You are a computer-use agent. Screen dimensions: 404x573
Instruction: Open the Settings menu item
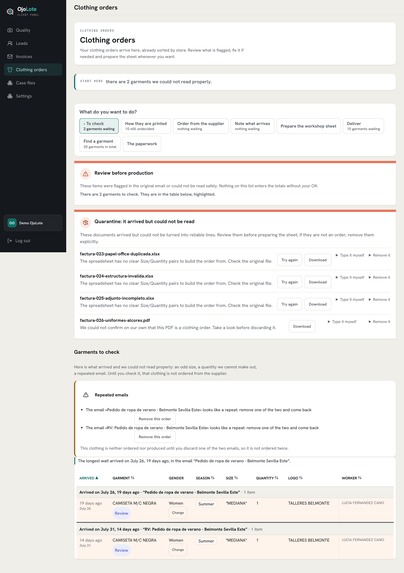pos(33,96)
